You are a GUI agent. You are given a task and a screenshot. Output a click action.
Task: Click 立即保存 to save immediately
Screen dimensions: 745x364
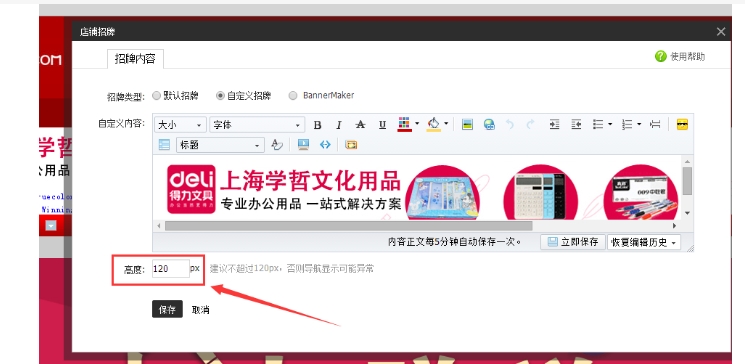point(573,242)
